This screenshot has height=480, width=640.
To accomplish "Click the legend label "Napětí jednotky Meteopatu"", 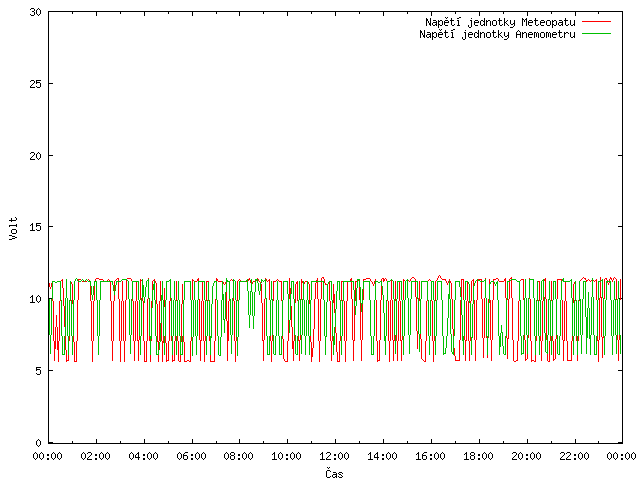I will click(500, 22).
